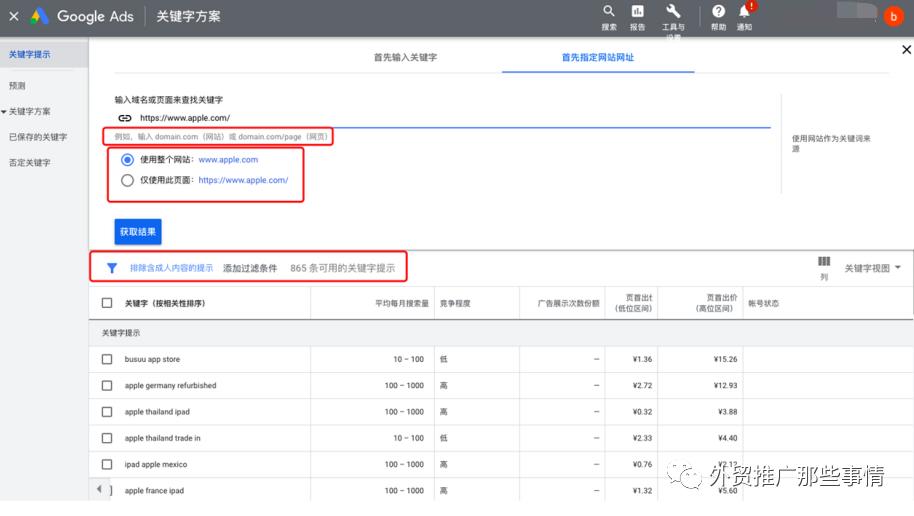Select radio 'use only this page'

[x=127, y=180]
